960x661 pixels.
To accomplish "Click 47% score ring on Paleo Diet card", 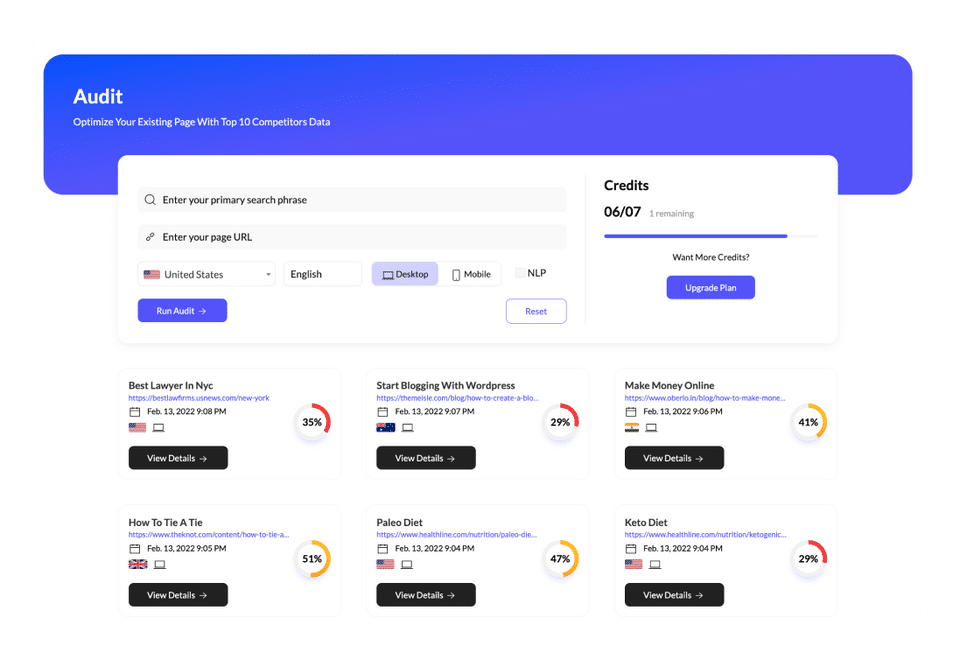I will pyautogui.click(x=560, y=559).
